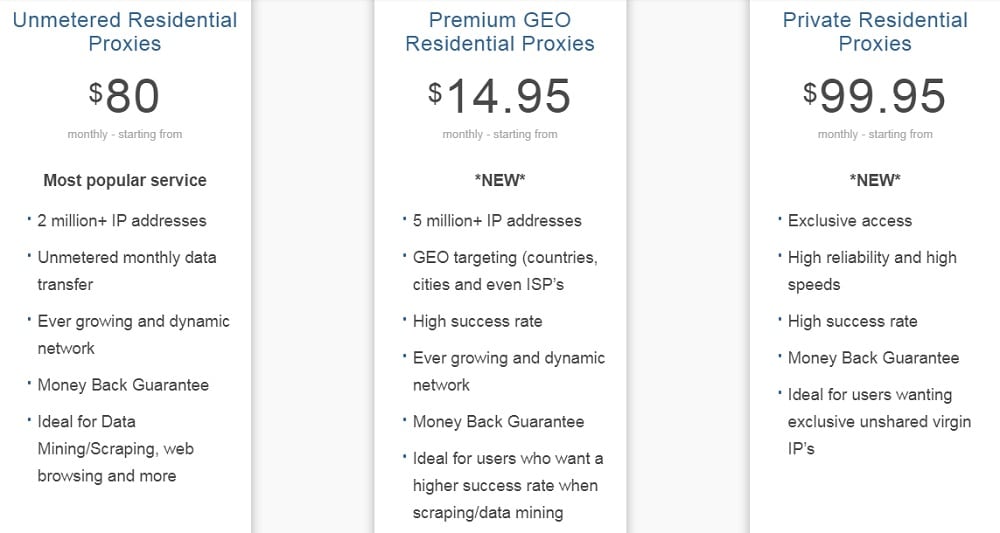Click 'Money Back Guarantee' in Unmetered column
This screenshot has height=533, width=1000.
pyautogui.click(x=123, y=385)
